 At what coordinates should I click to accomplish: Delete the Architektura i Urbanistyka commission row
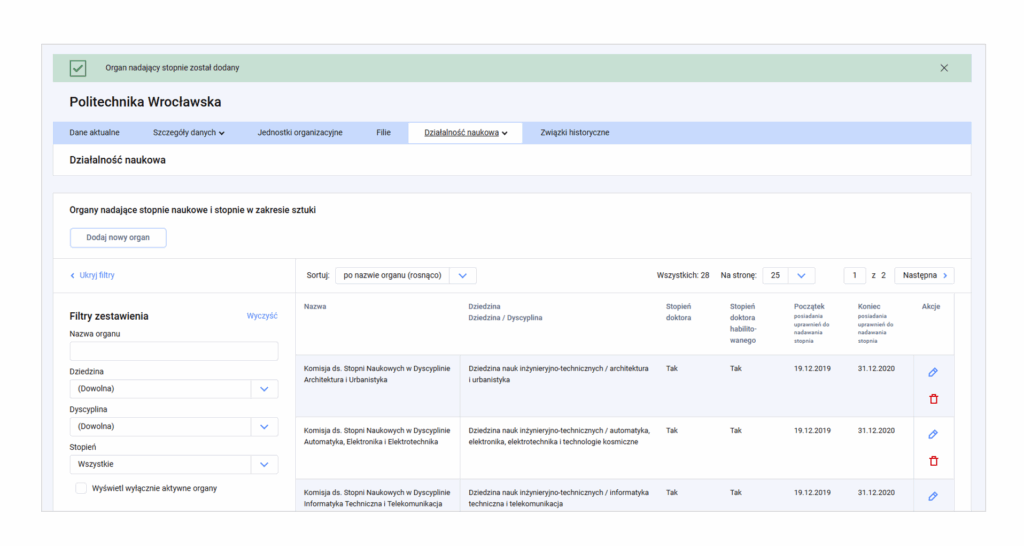pyautogui.click(x=933, y=399)
